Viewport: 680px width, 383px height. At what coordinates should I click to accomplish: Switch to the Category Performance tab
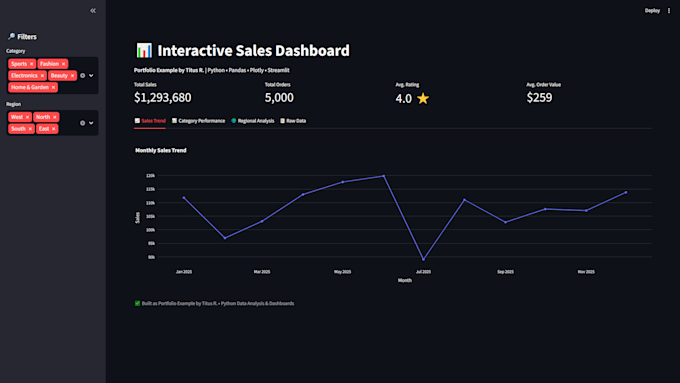coord(198,121)
